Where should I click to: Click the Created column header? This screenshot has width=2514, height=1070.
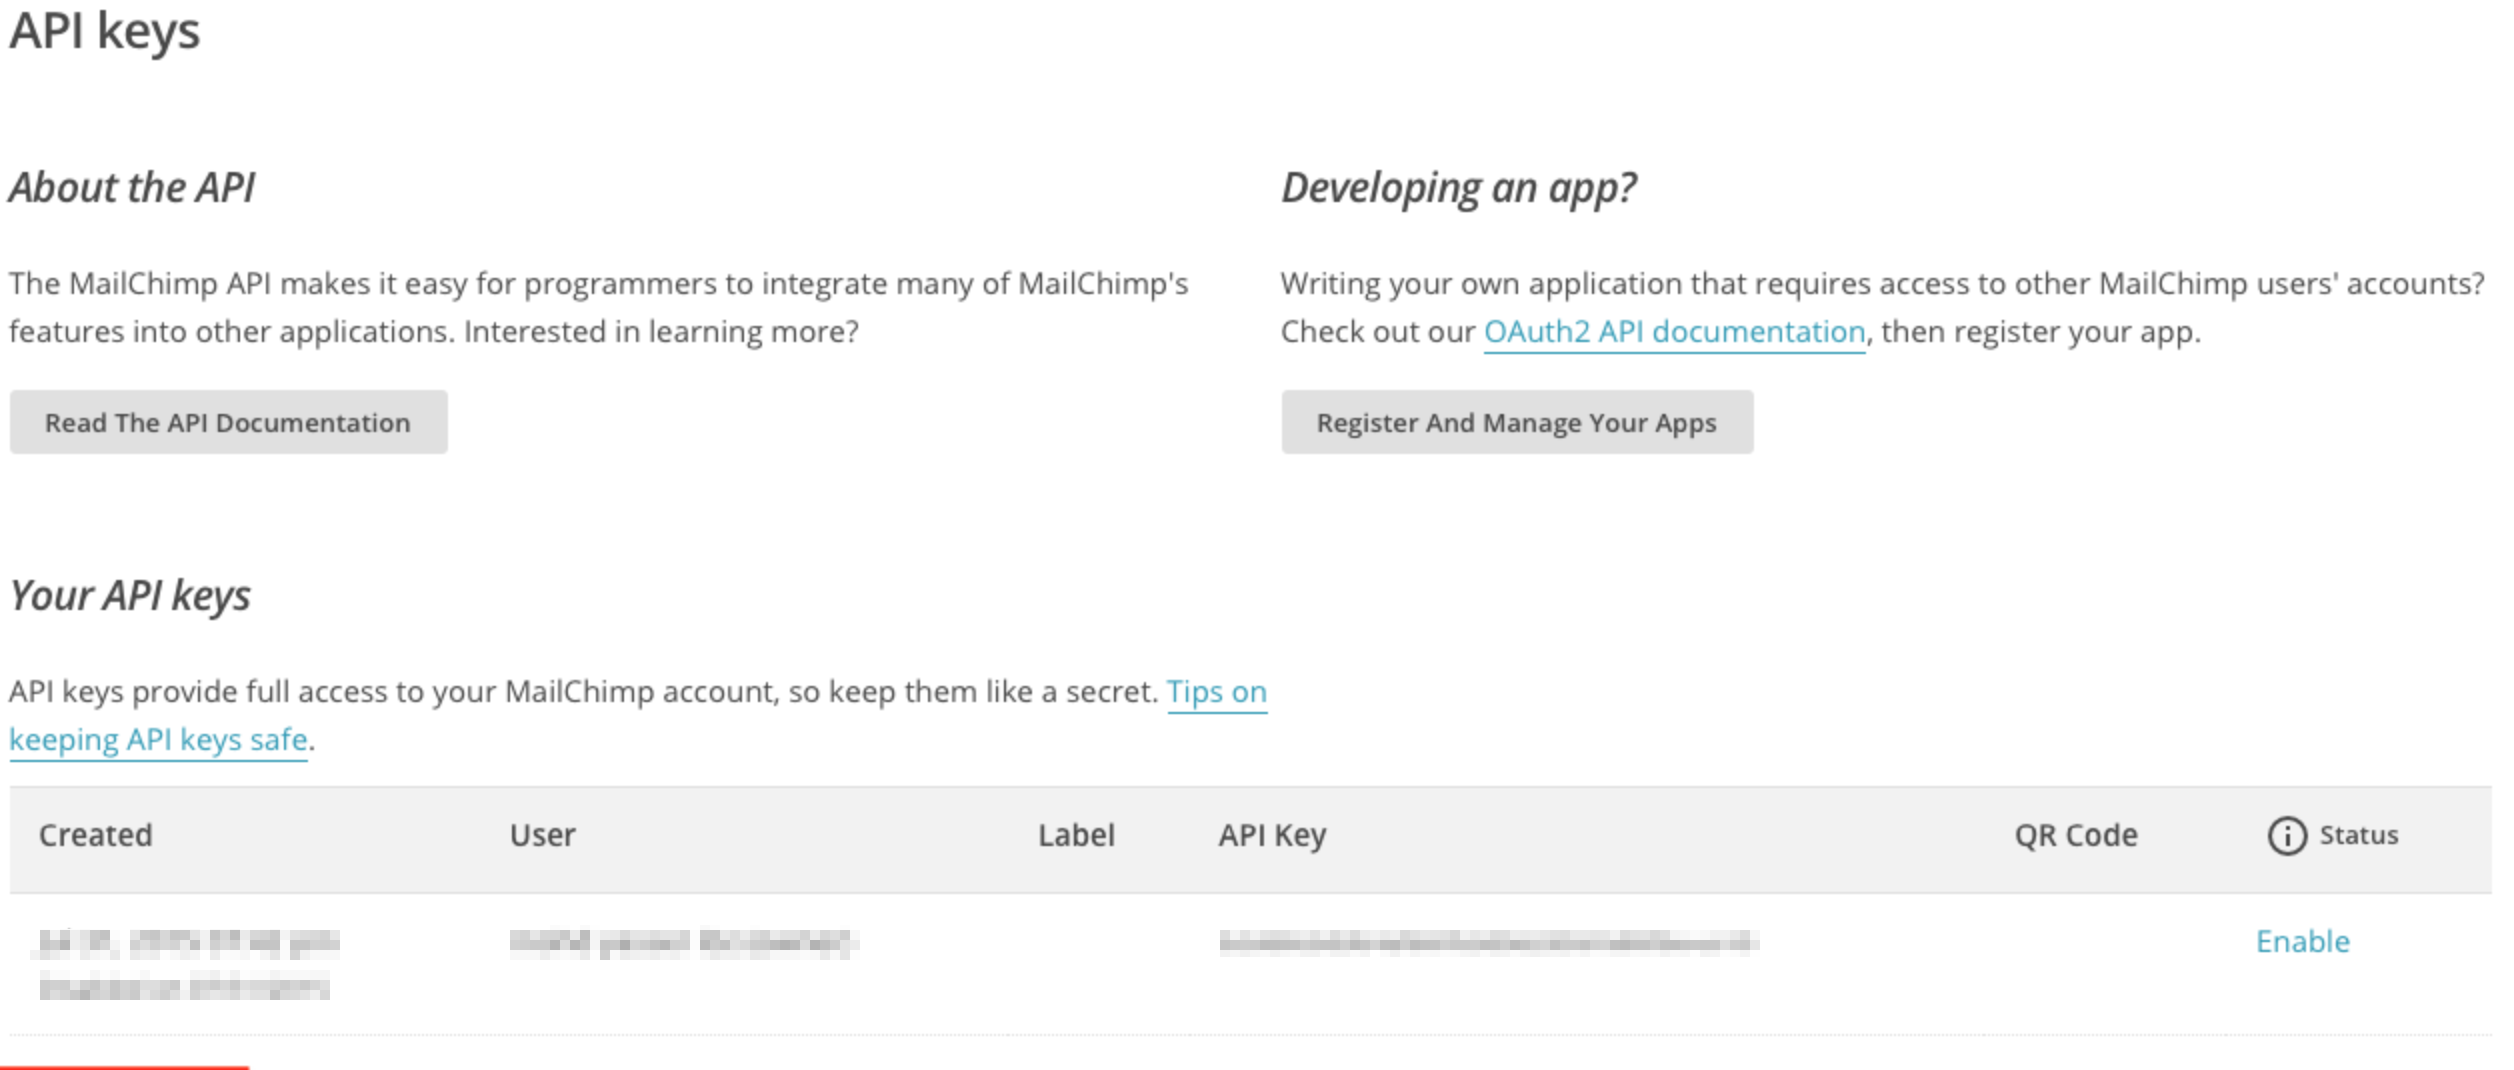95,835
